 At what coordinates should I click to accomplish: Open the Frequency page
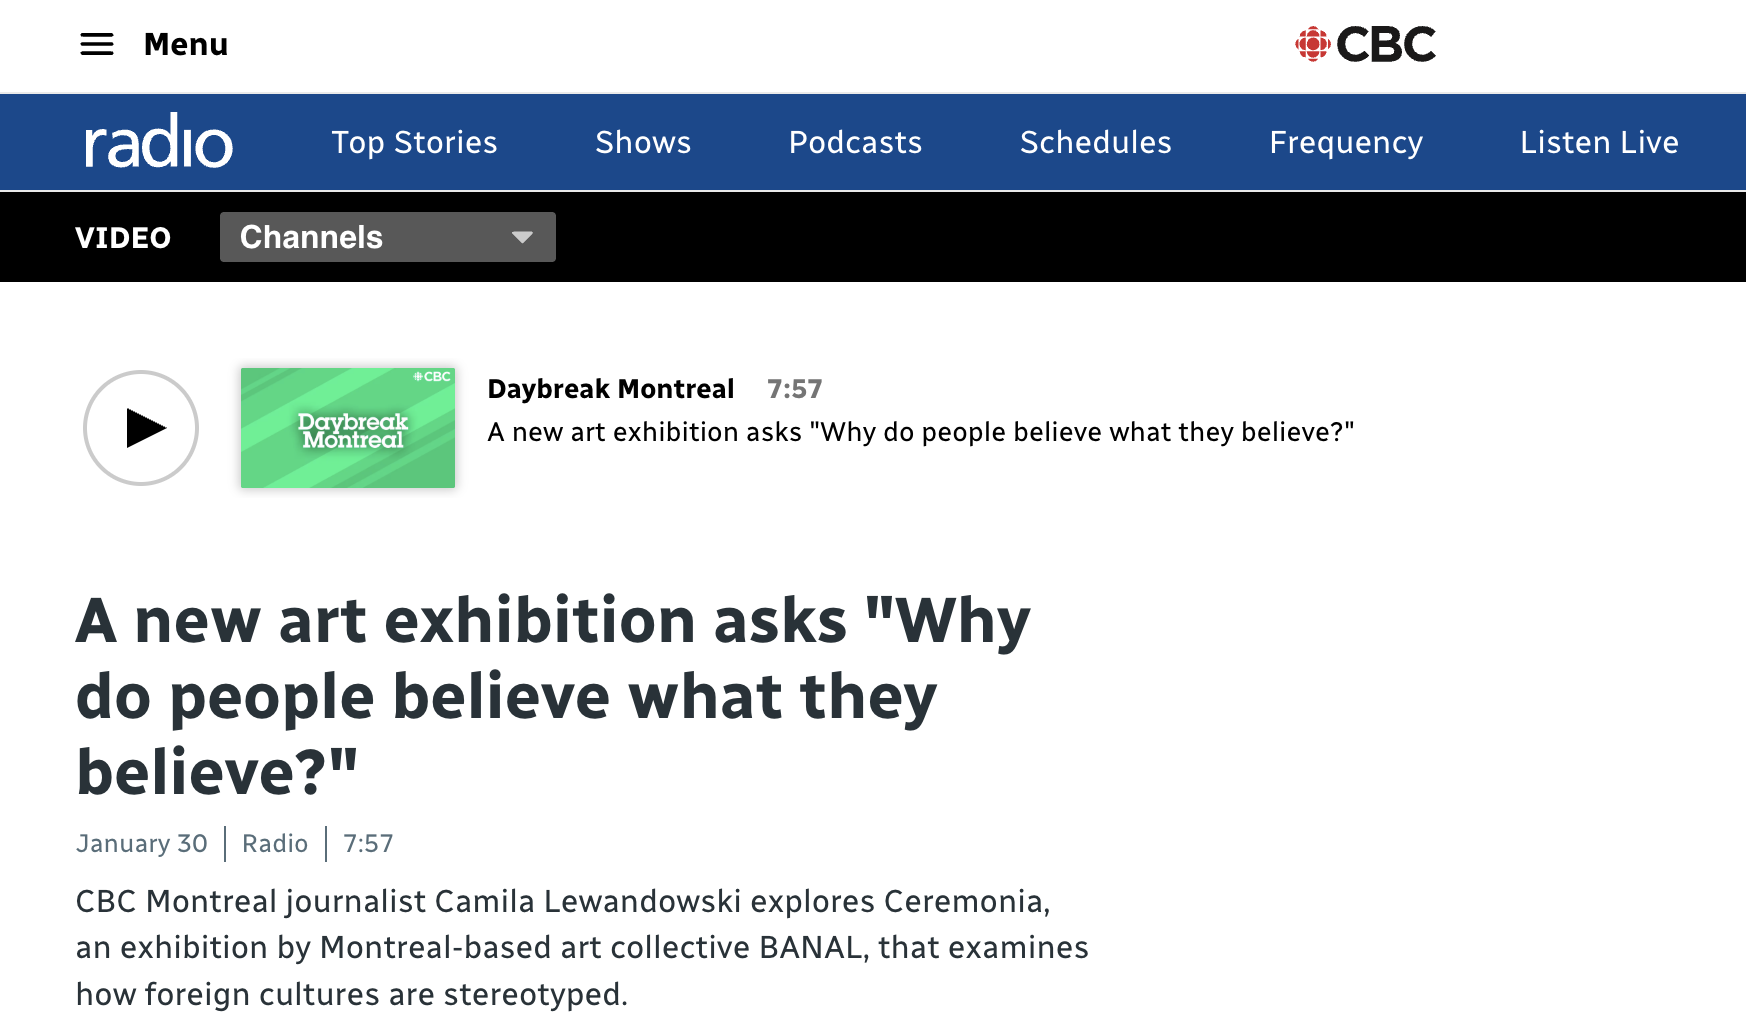click(1346, 142)
